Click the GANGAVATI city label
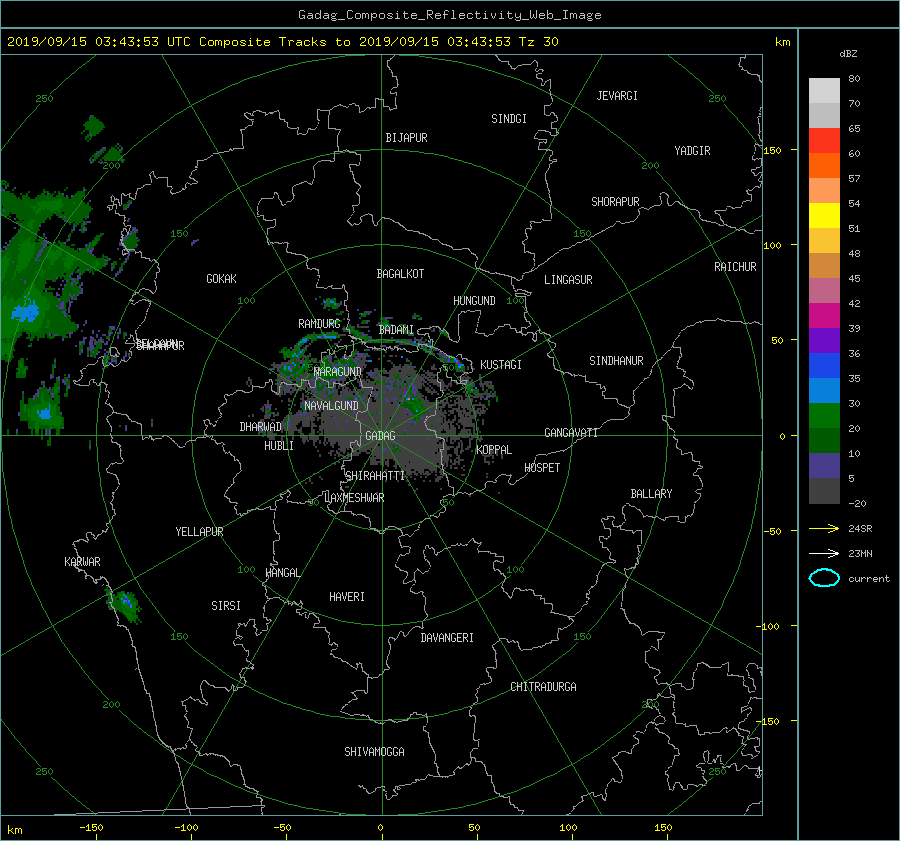 (571, 432)
